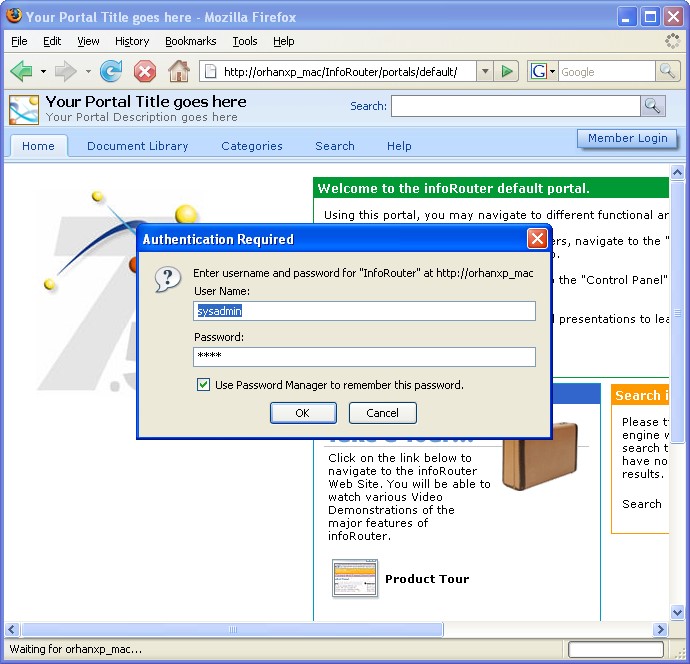
Task: Click the horizontal scrollbar right arrow
Action: (x=660, y=629)
